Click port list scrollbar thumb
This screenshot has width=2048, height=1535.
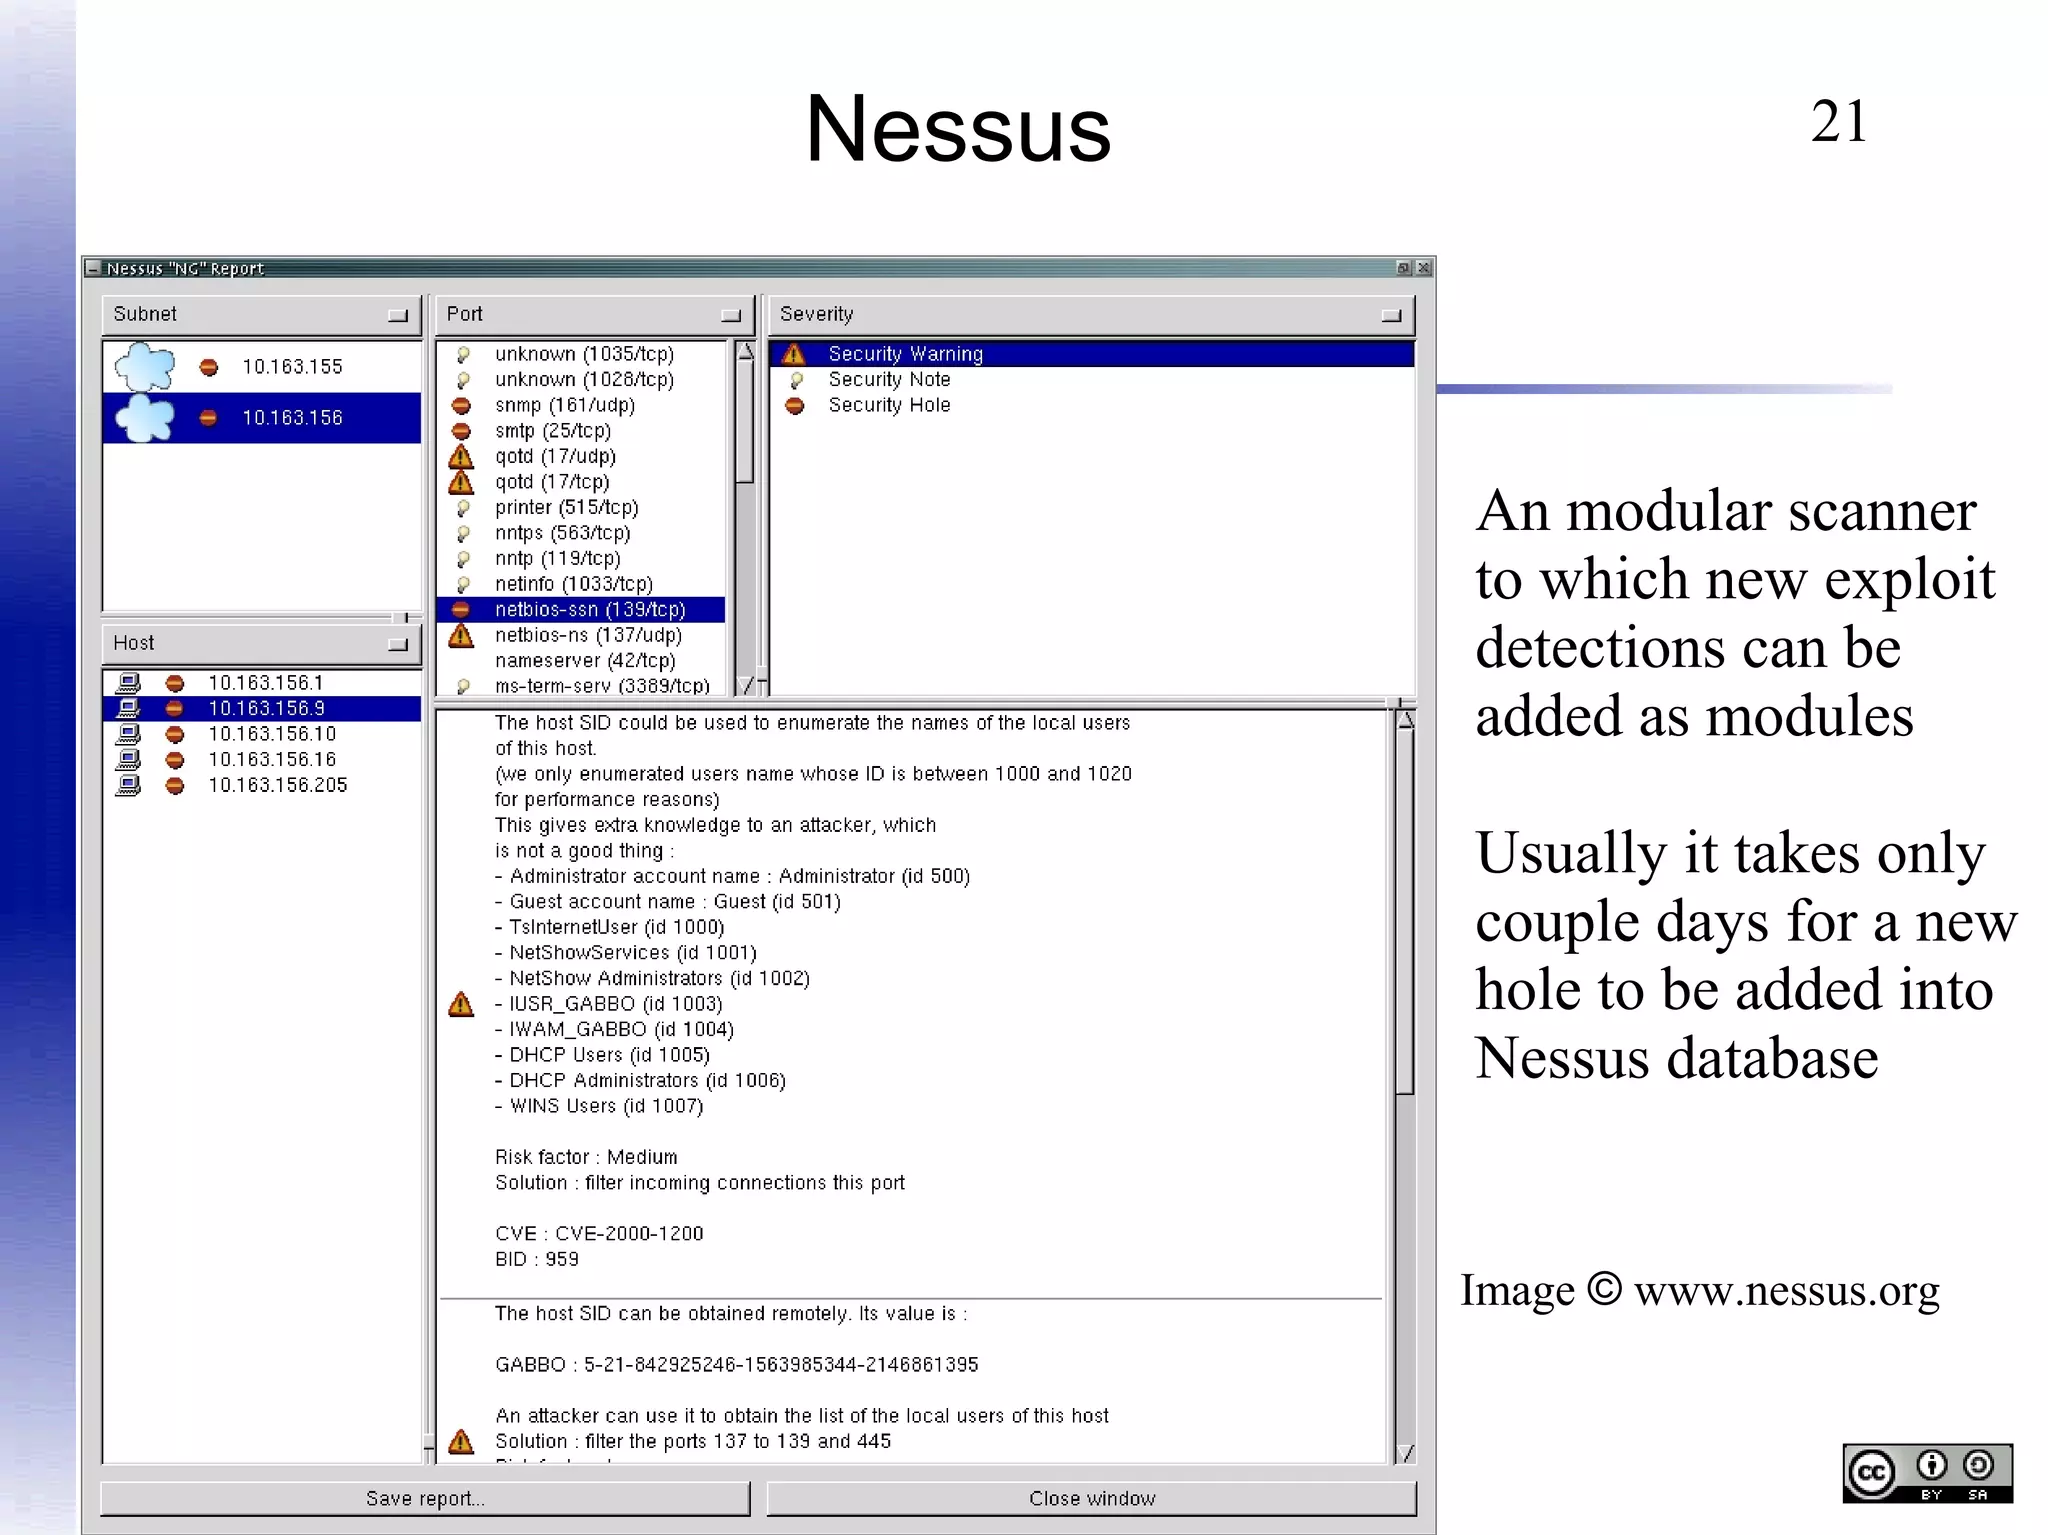(x=745, y=423)
